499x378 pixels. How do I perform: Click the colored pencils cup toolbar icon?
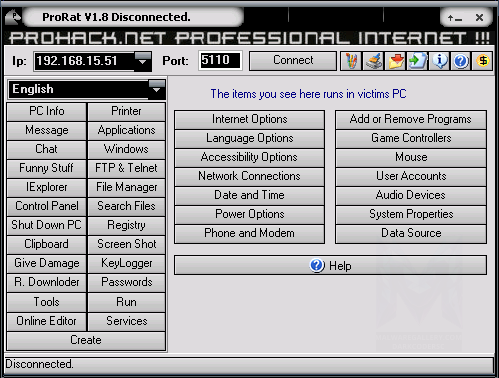coord(351,61)
